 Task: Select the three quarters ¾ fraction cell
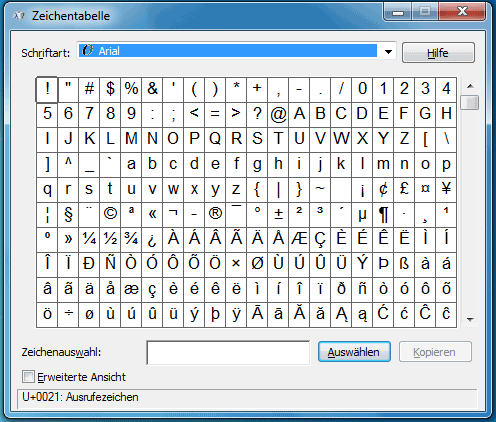tap(131, 240)
